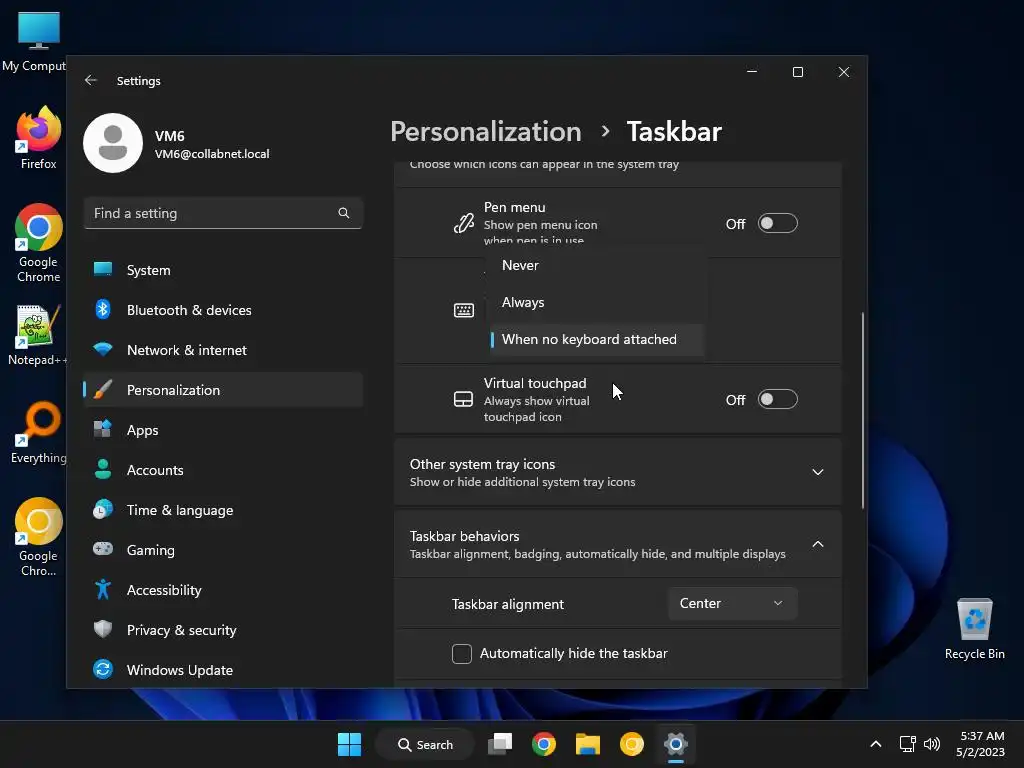Open My Computer desktop icon
The height and width of the screenshot is (768, 1024).
click(x=36, y=42)
